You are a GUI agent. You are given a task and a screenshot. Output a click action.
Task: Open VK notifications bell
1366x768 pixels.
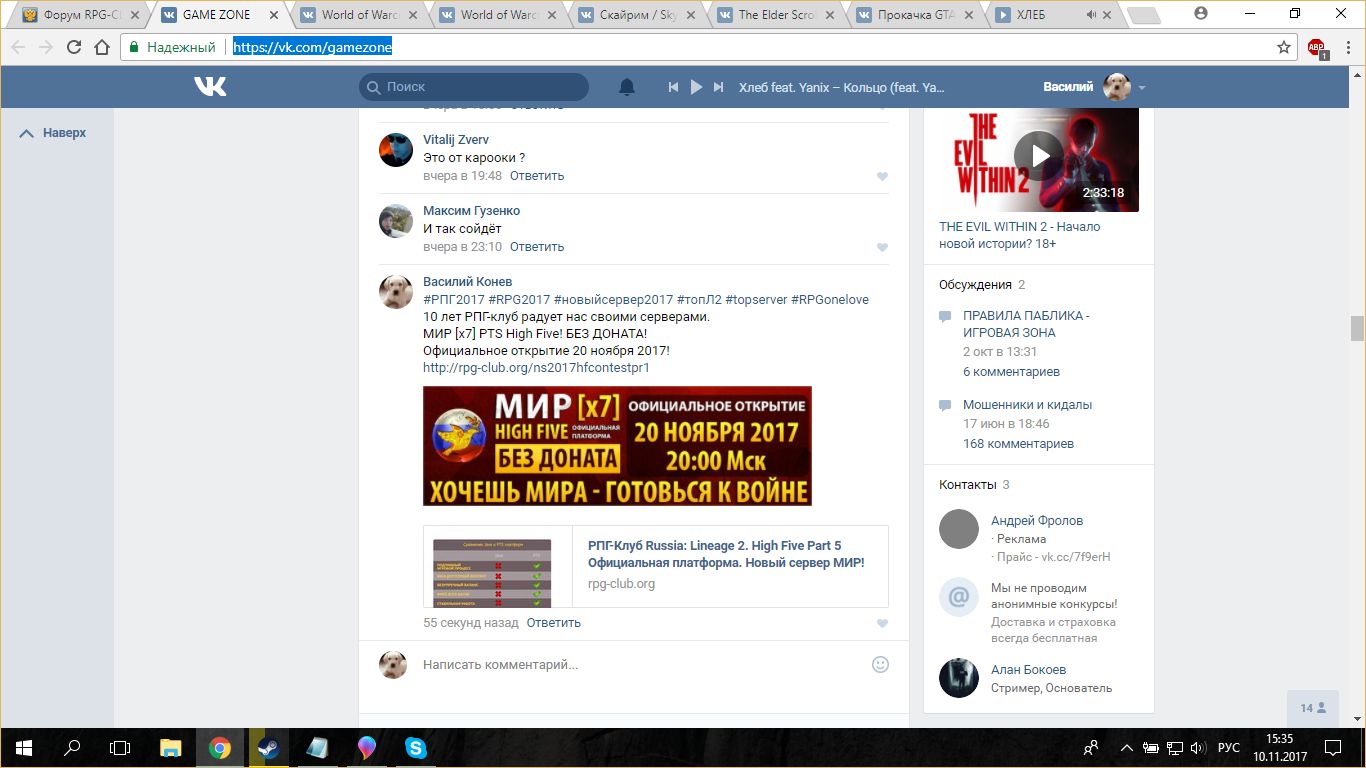(x=627, y=87)
